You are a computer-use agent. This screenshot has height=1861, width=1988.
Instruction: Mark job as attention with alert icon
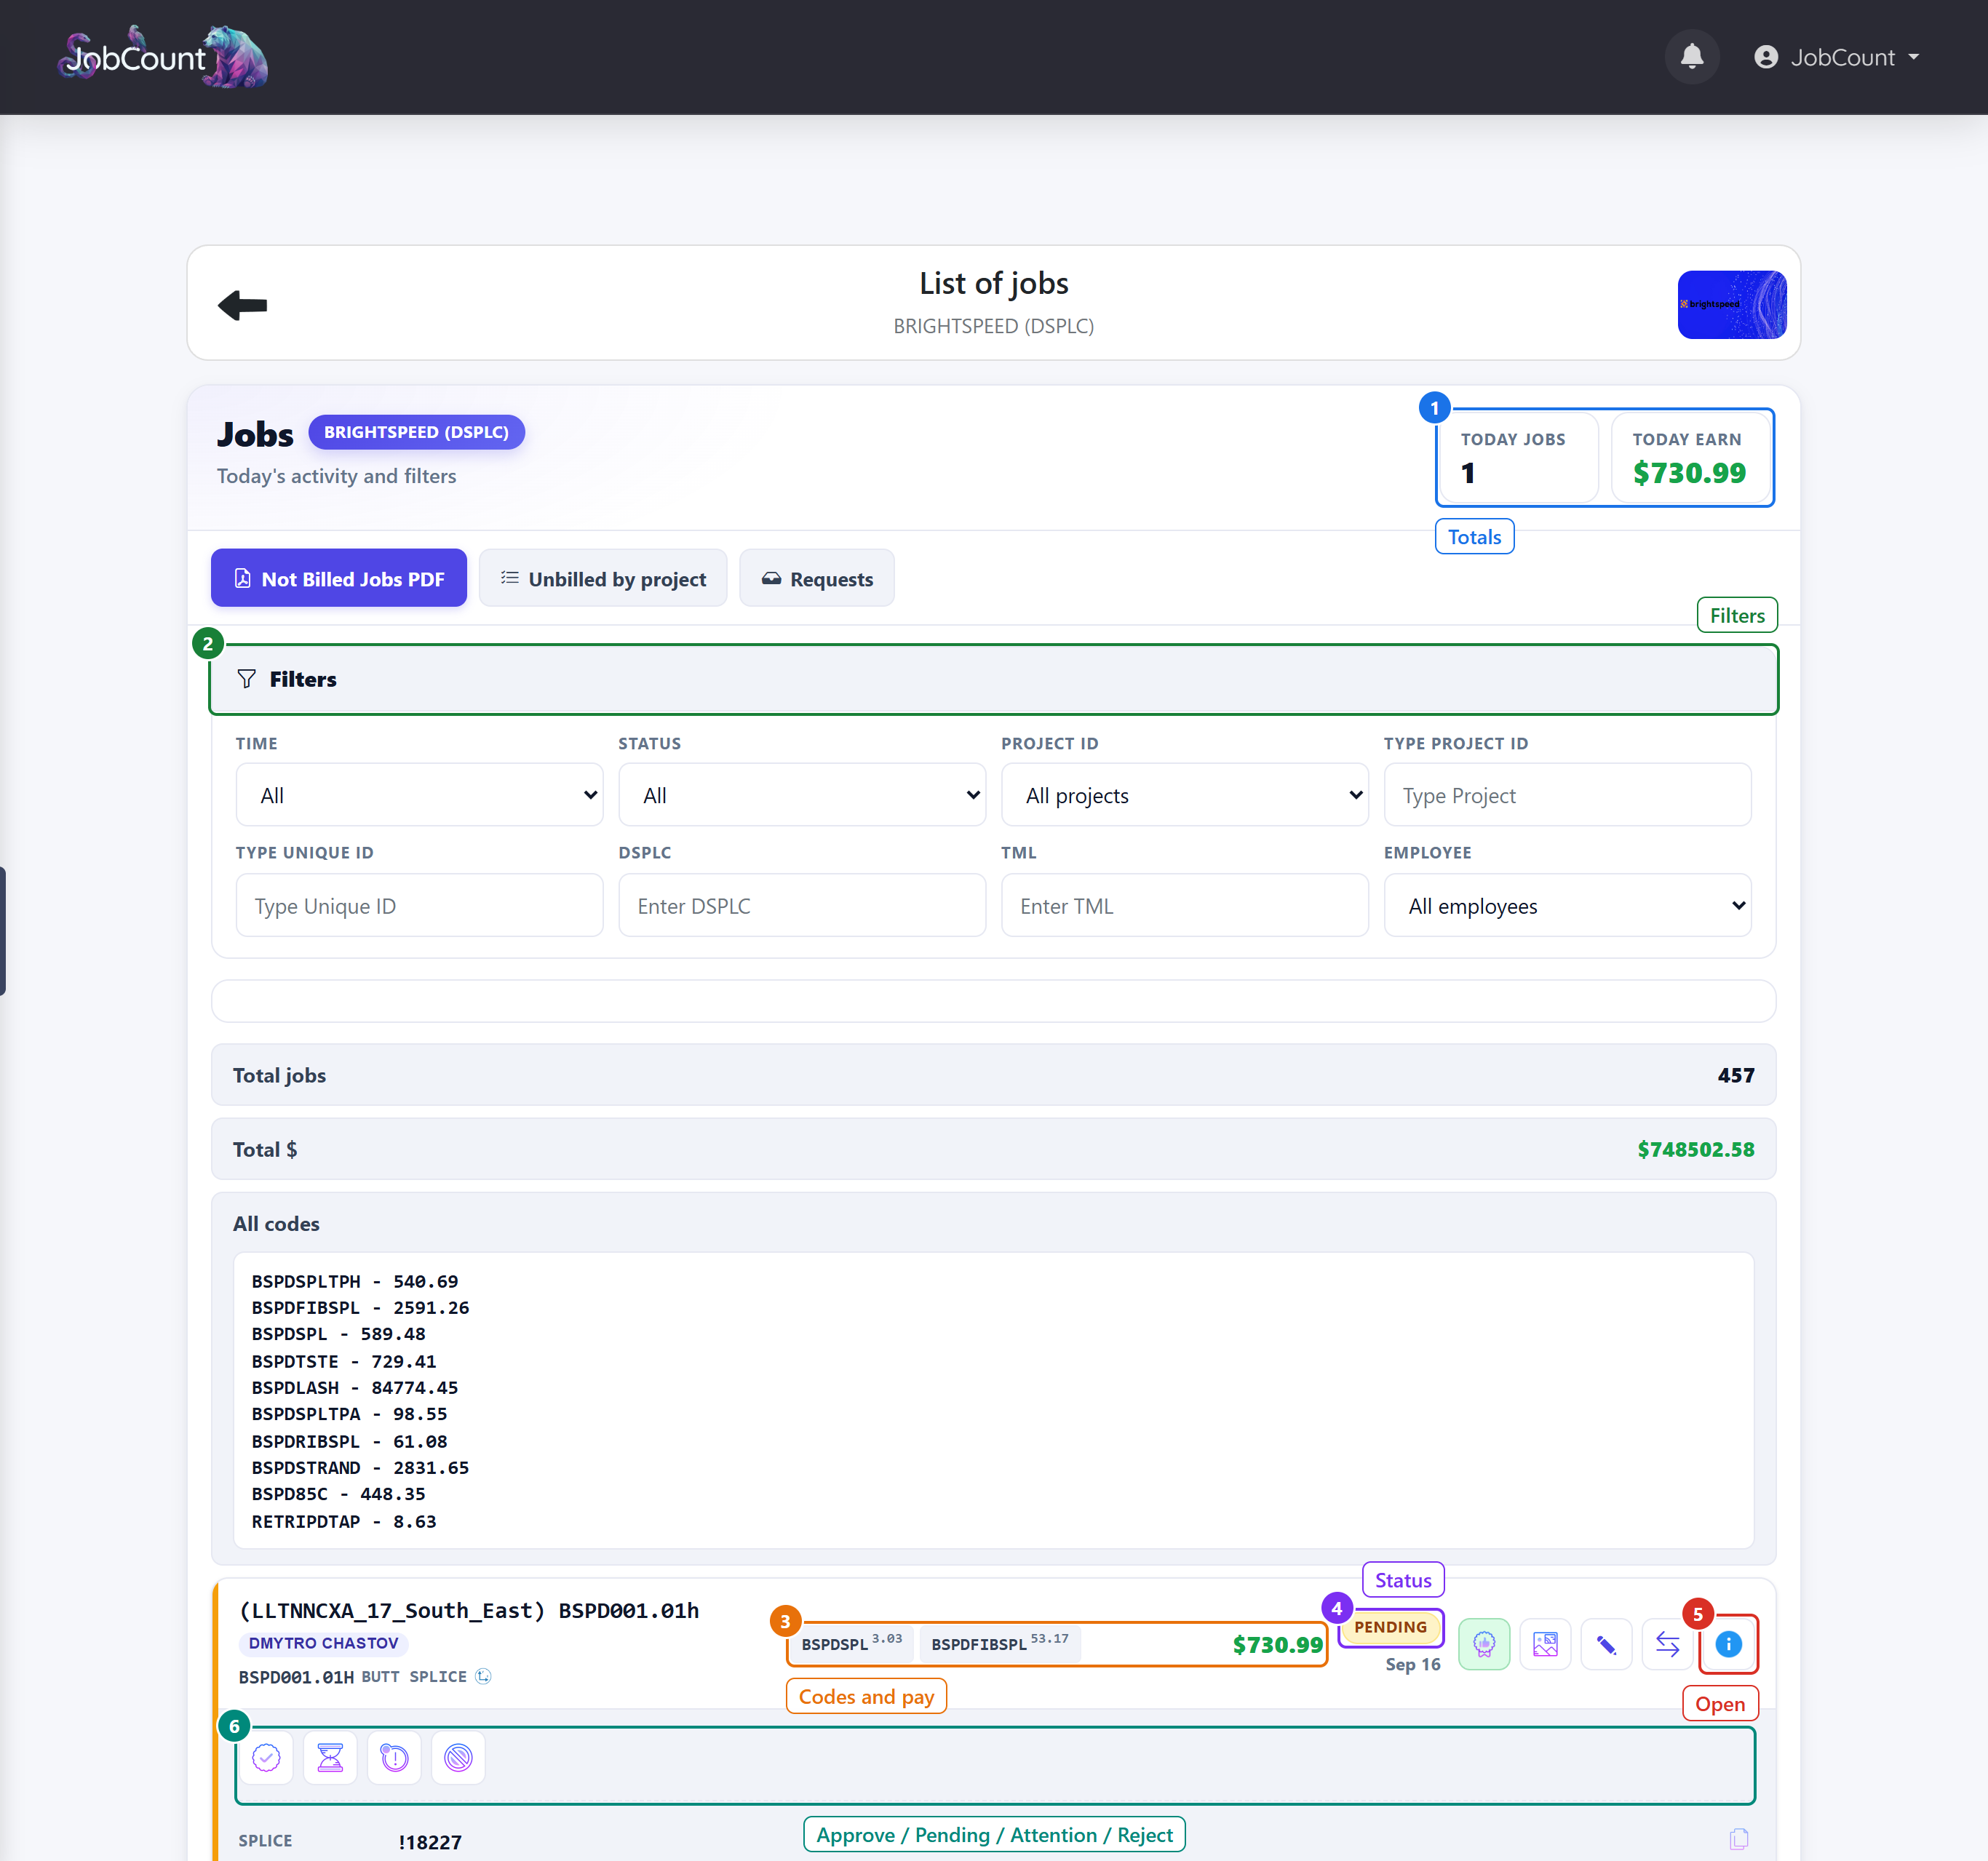tap(394, 1757)
